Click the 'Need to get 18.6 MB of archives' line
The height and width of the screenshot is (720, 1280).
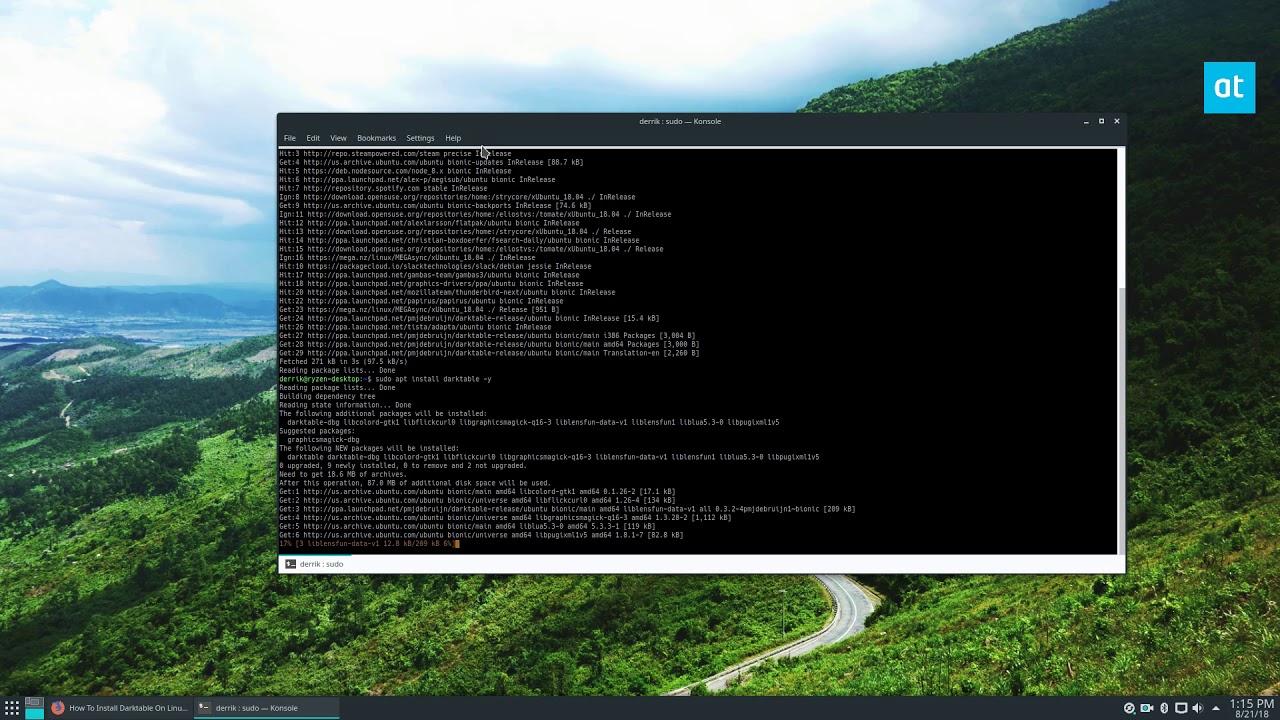tap(343, 474)
